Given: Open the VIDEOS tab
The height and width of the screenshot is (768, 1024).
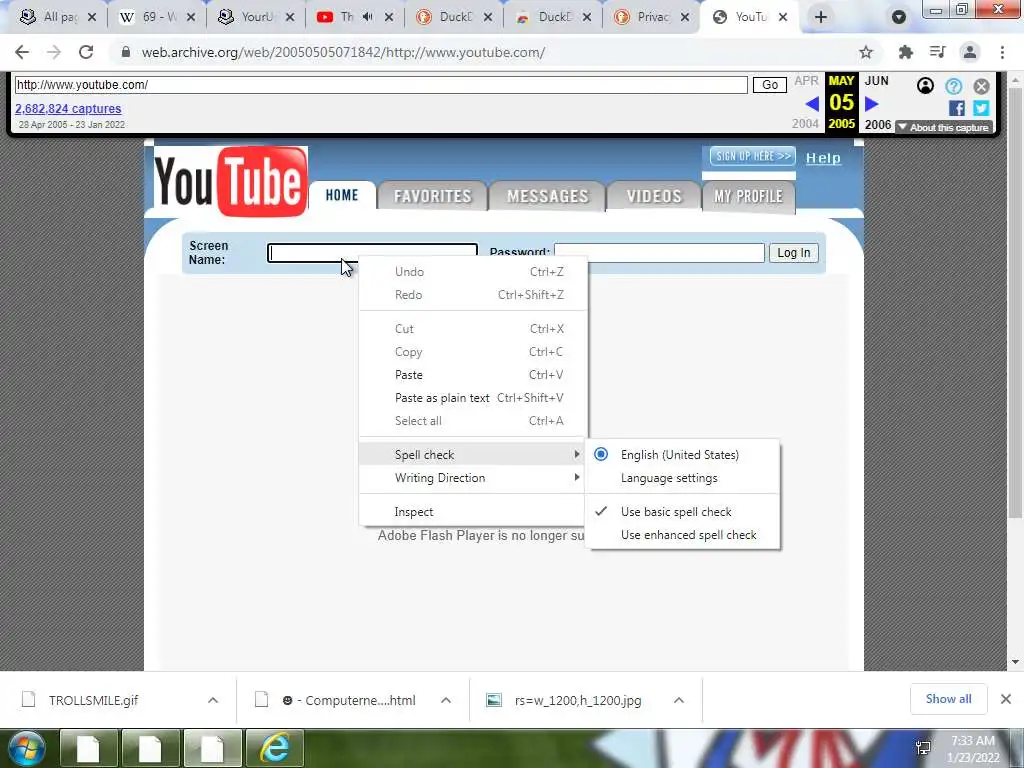Looking at the screenshot, I should click(654, 196).
